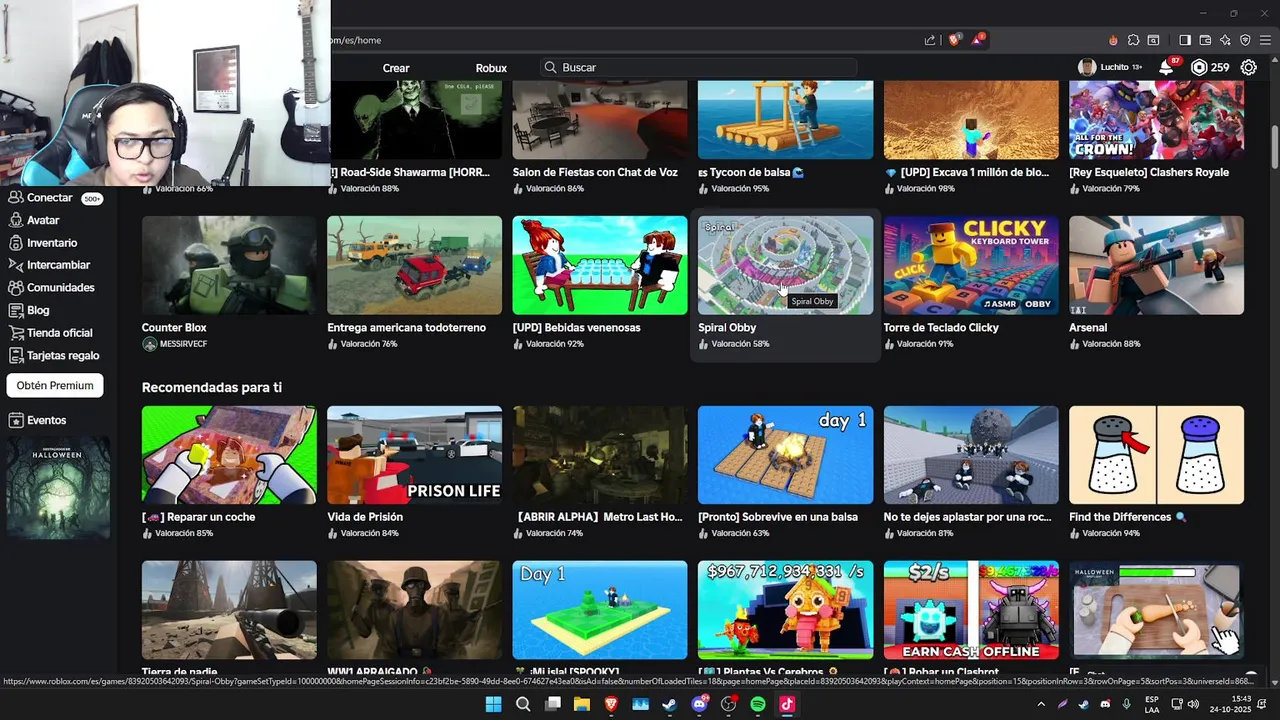Open the Brave Wallet icon

[1205, 40]
